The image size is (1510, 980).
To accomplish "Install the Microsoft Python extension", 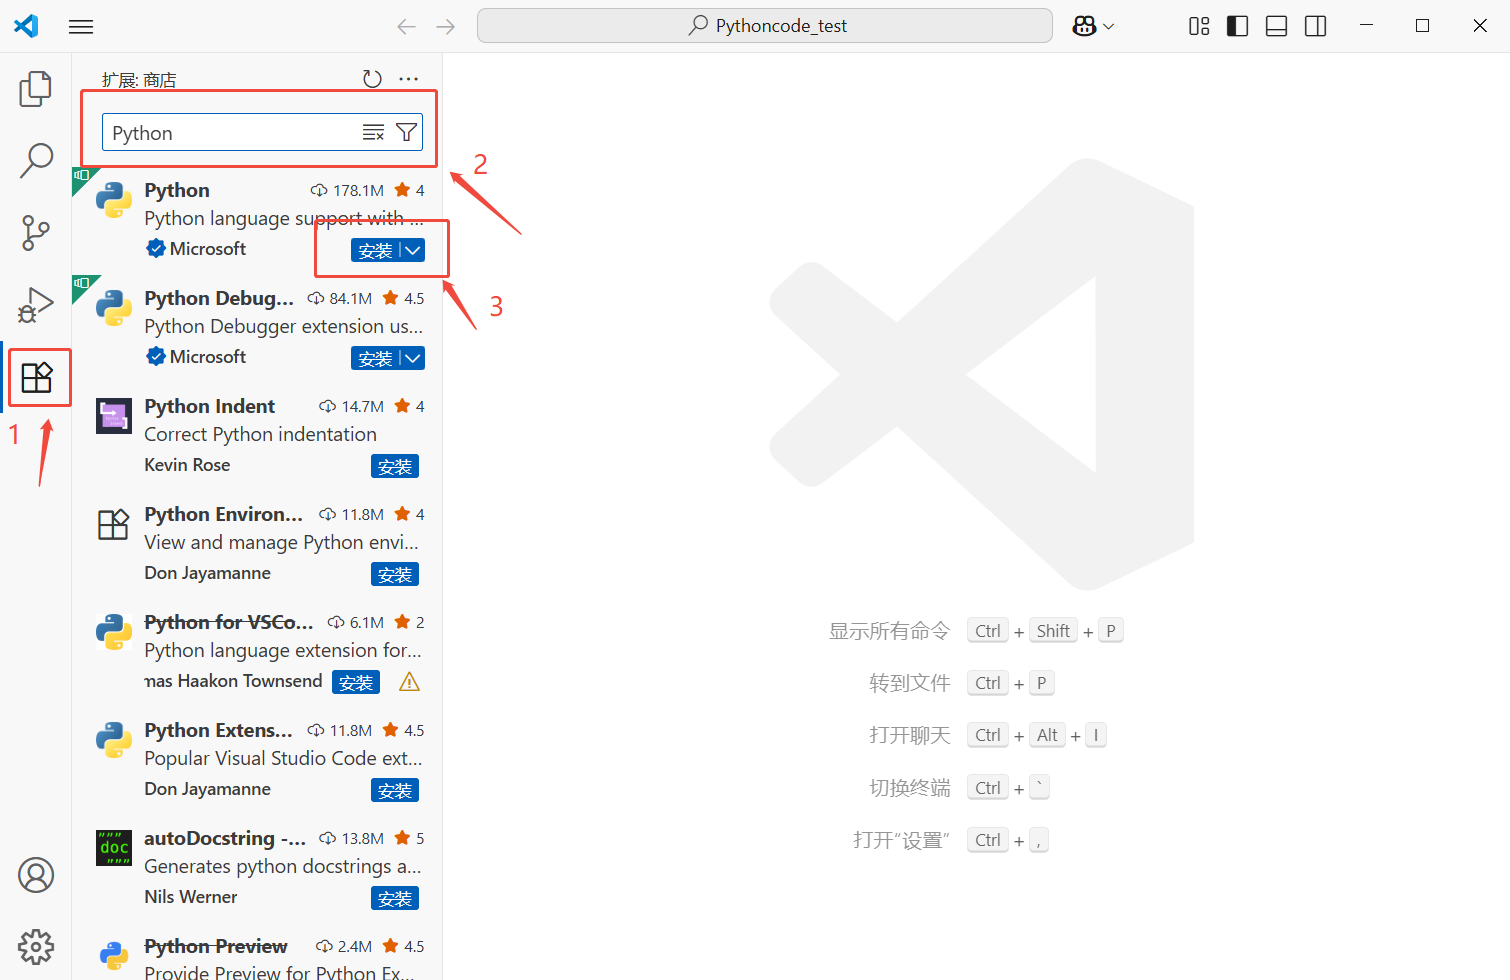I will coord(375,250).
